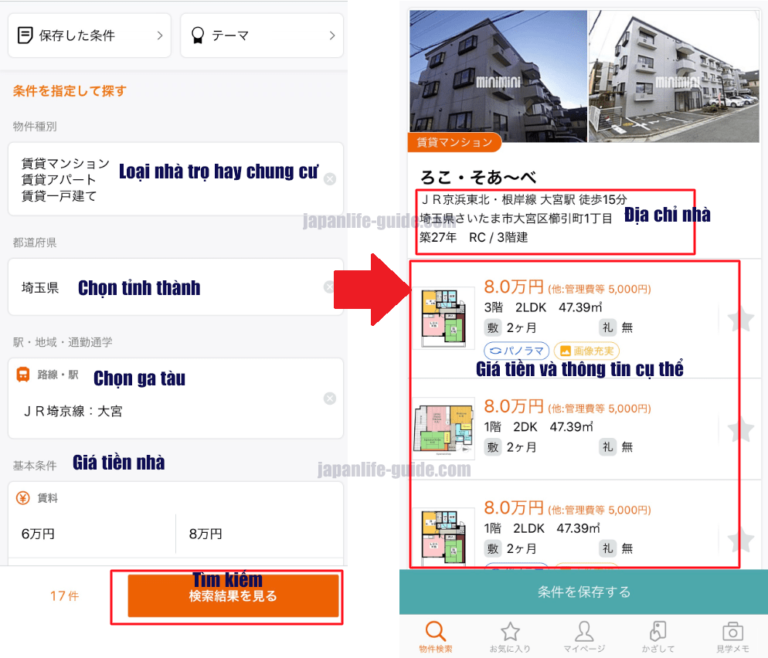The height and width of the screenshot is (658, 768).
Task: Click the 17件 result count
Action: click(x=64, y=596)
